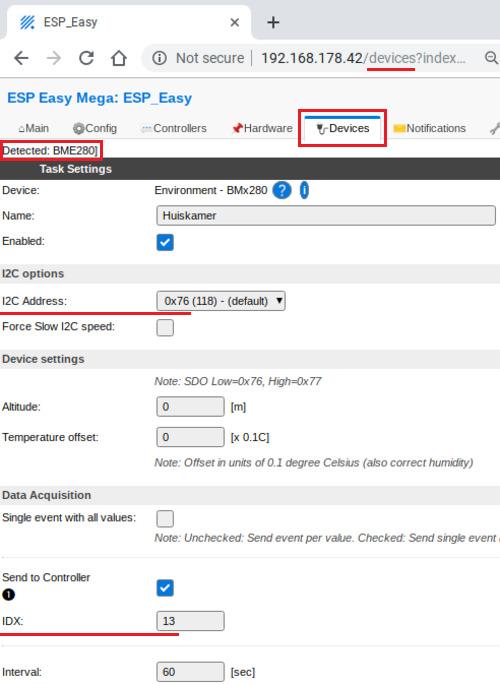Screen dimensions: 500x684
Task: Click the zoom magnifier icon in address bar
Action: point(491,58)
